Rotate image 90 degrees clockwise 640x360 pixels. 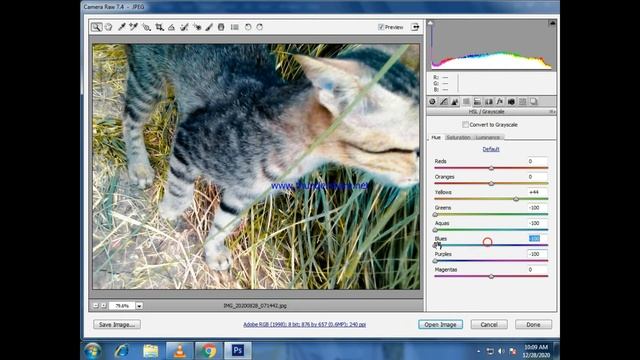(x=260, y=27)
